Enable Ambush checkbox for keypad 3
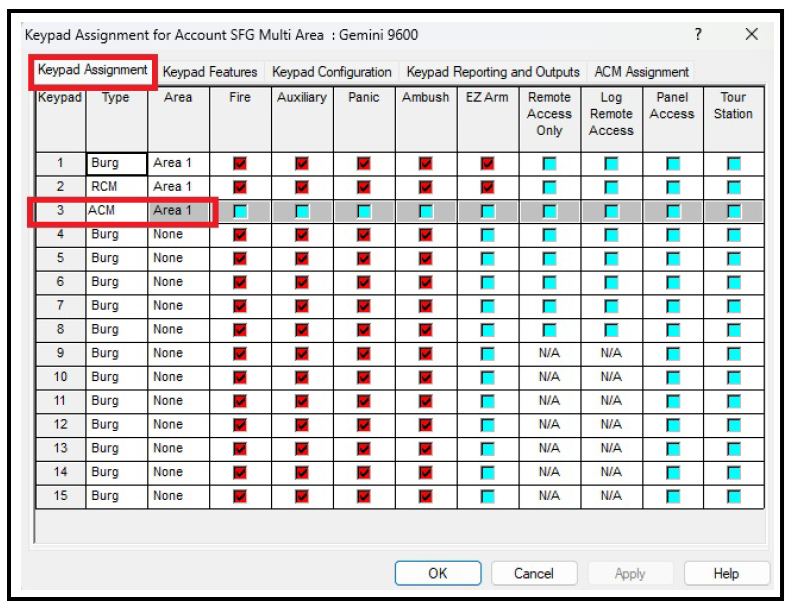 pyautogui.click(x=426, y=211)
